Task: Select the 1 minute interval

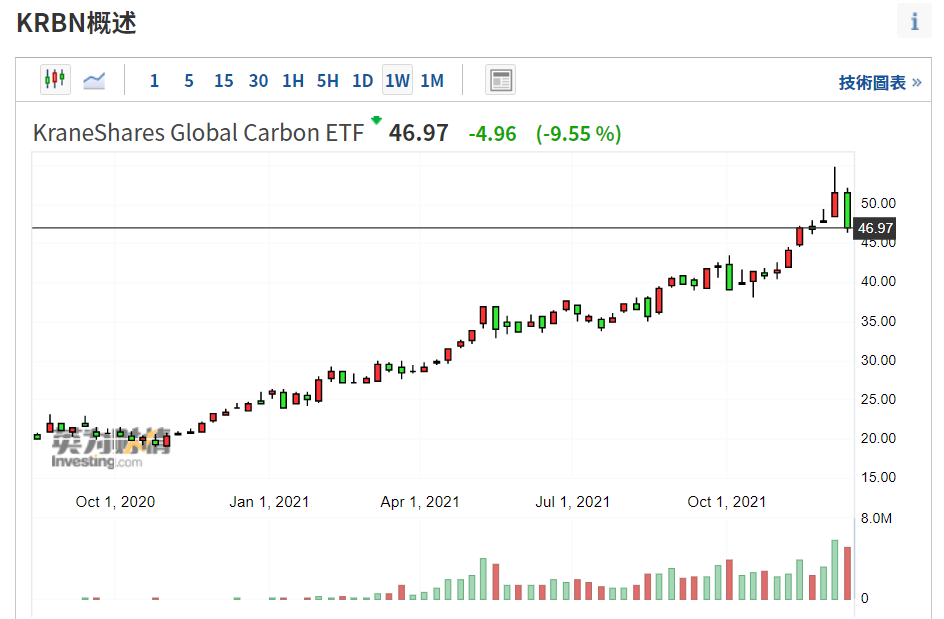Action: pyautogui.click(x=154, y=81)
